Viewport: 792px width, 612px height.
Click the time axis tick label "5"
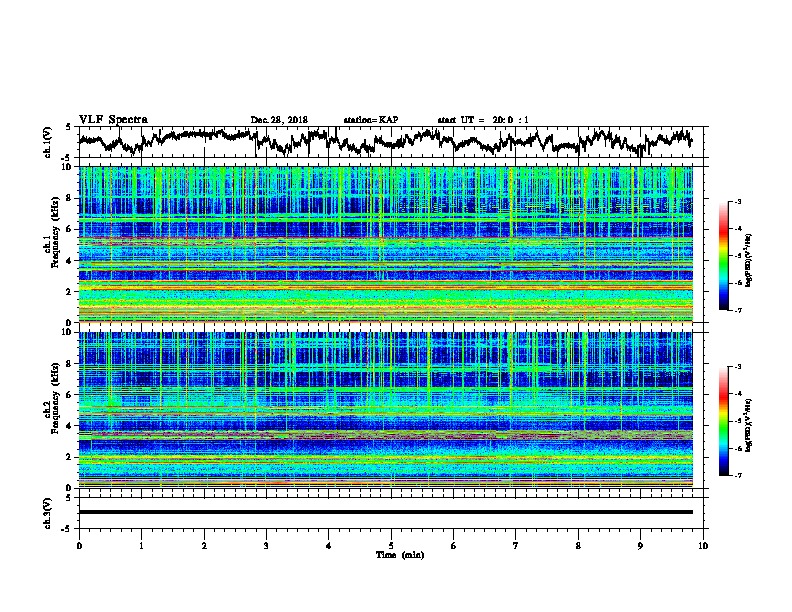click(x=391, y=546)
